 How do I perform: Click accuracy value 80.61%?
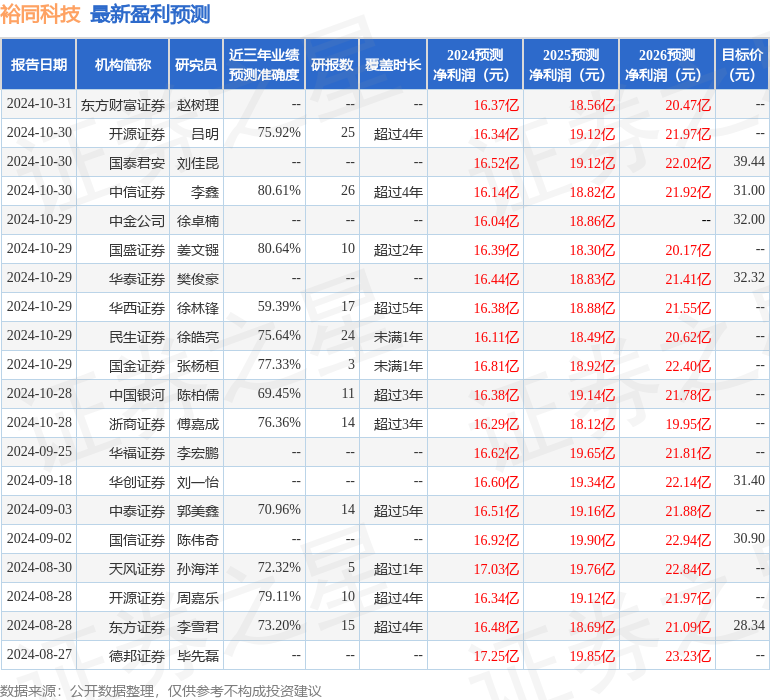point(279,191)
